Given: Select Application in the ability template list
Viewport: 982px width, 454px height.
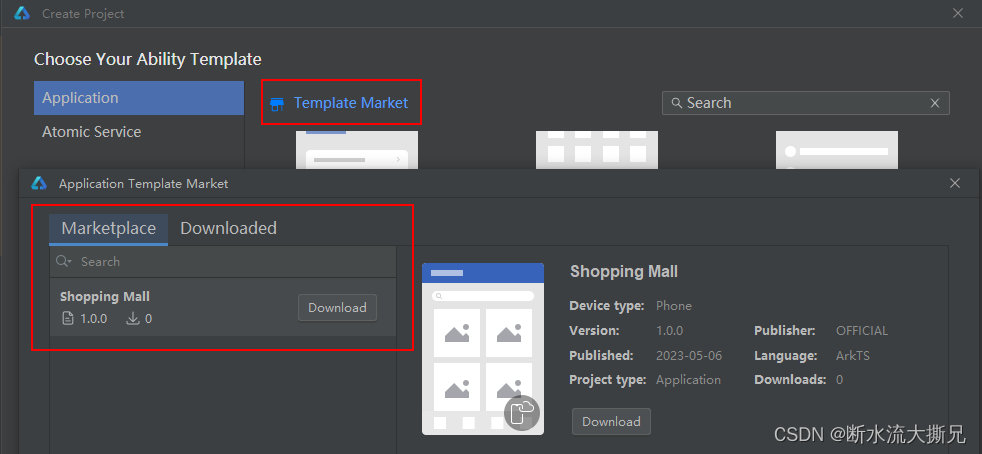Looking at the screenshot, I should tap(139, 98).
